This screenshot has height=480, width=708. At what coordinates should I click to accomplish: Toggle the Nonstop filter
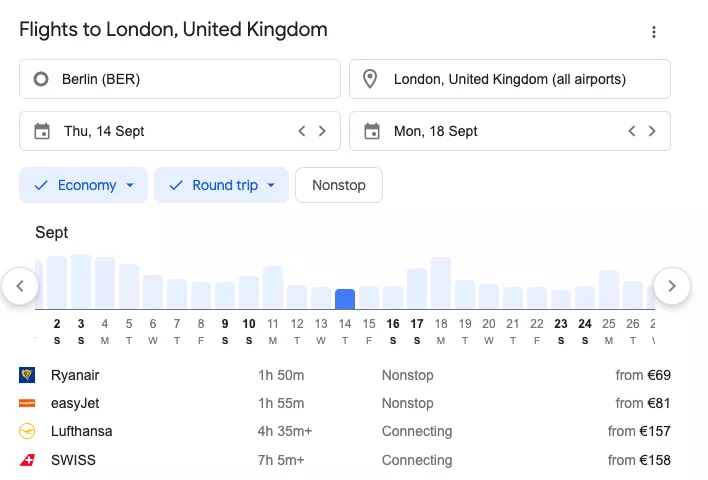[339, 185]
